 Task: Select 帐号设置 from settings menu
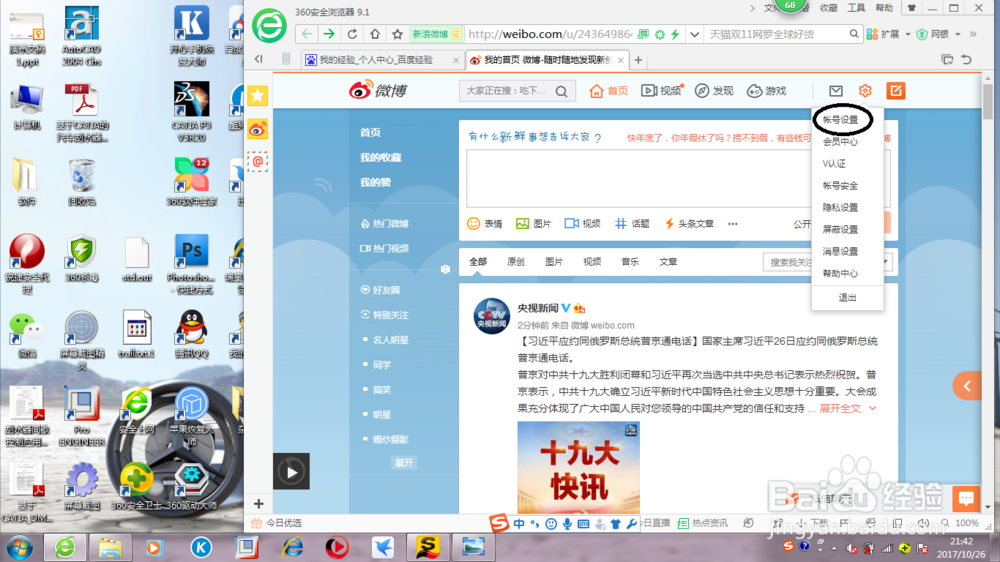[x=840, y=119]
